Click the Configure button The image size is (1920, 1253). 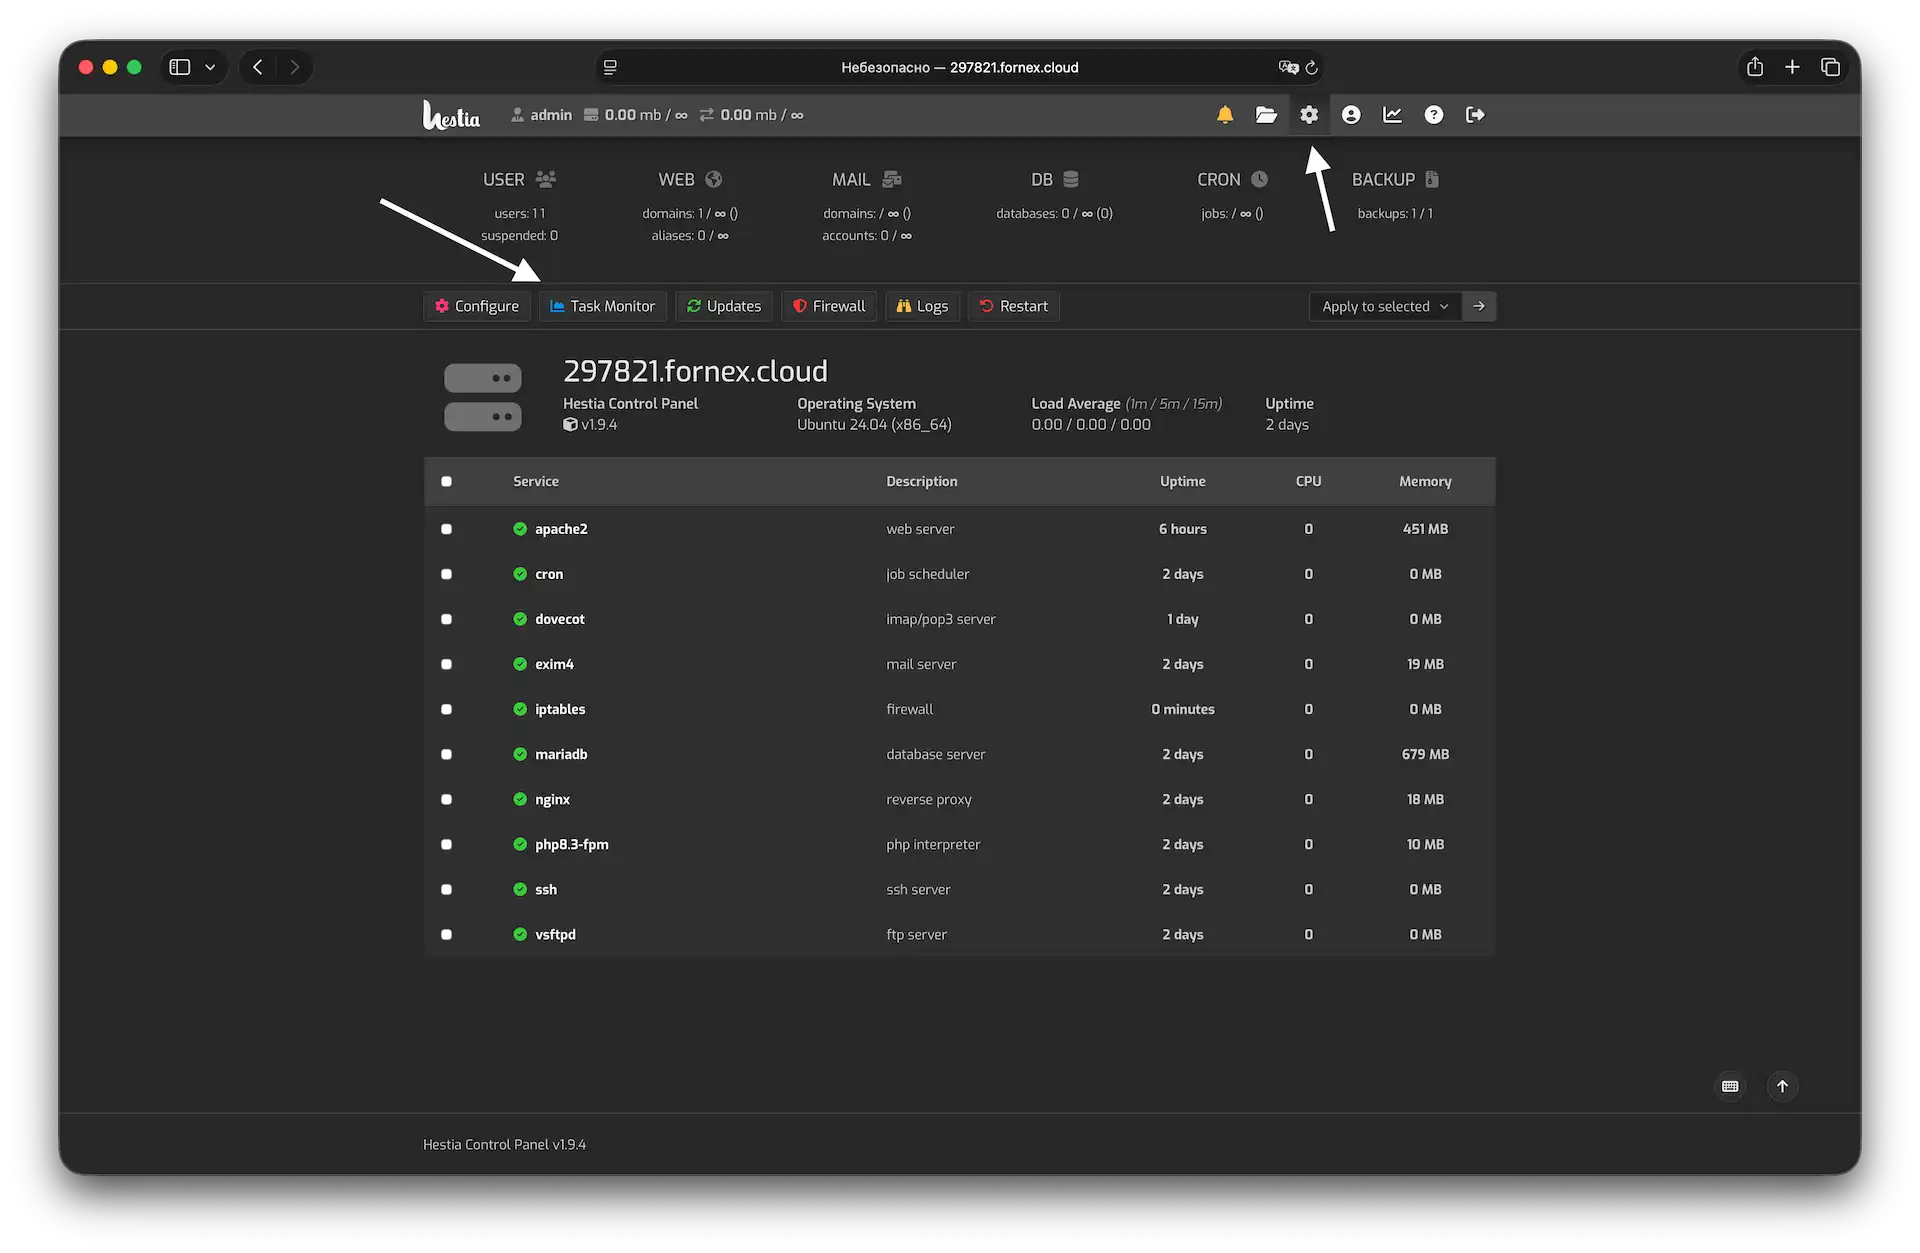[x=477, y=306]
